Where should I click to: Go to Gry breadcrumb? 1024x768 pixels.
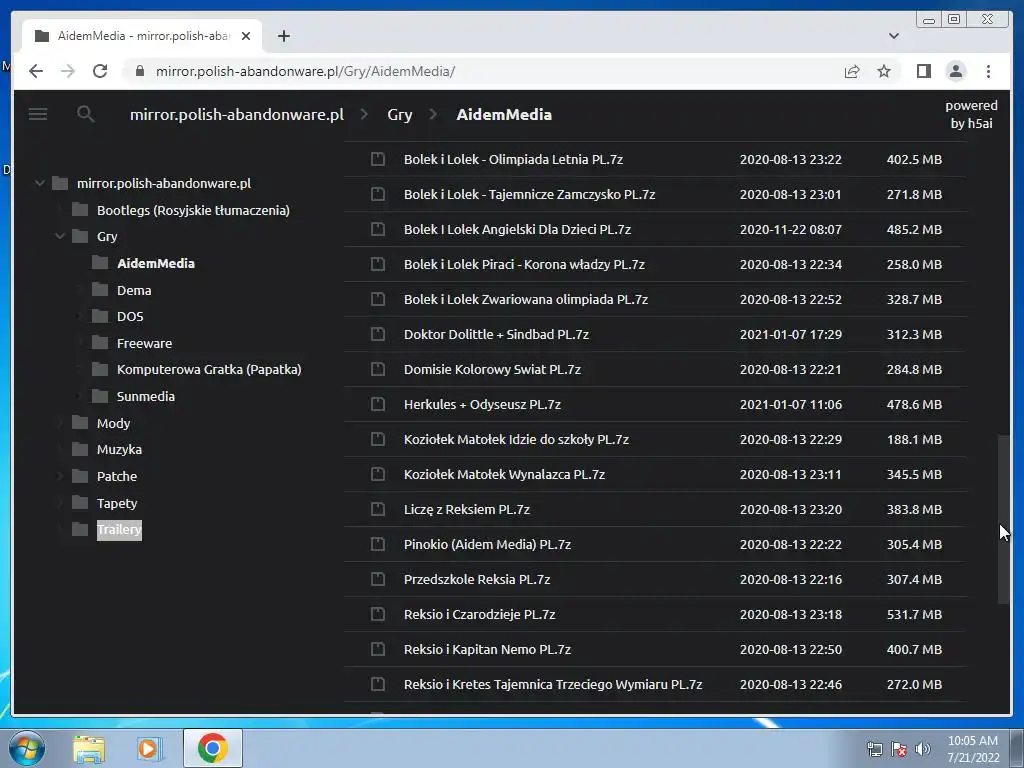pyautogui.click(x=400, y=114)
